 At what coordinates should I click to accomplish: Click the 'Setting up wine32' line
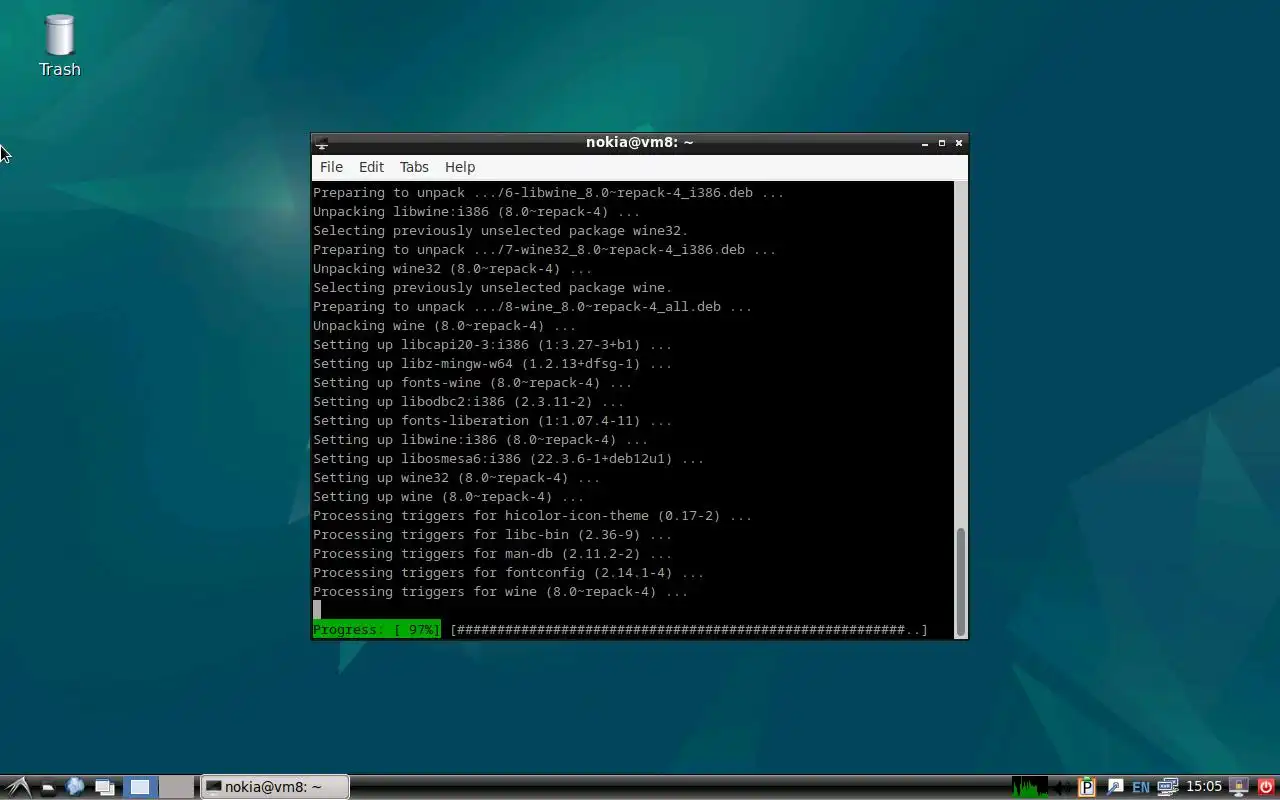[457, 478]
